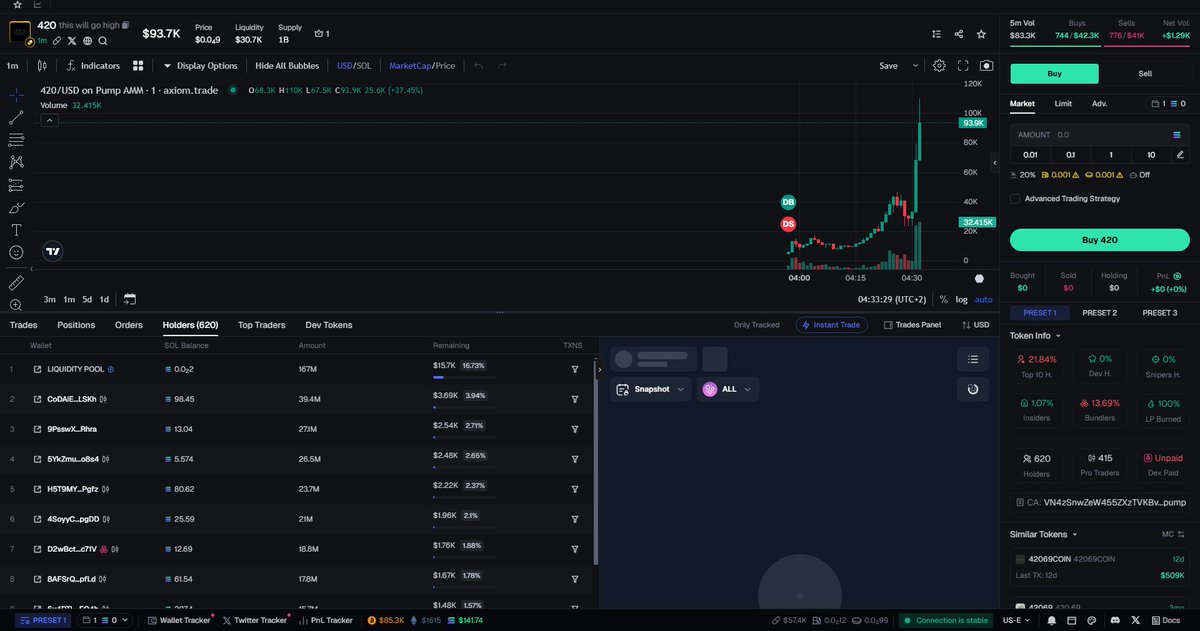Image resolution: width=1200 pixels, height=631 pixels.
Task: Take a chart snapshot with camera icon
Action: click(987, 66)
